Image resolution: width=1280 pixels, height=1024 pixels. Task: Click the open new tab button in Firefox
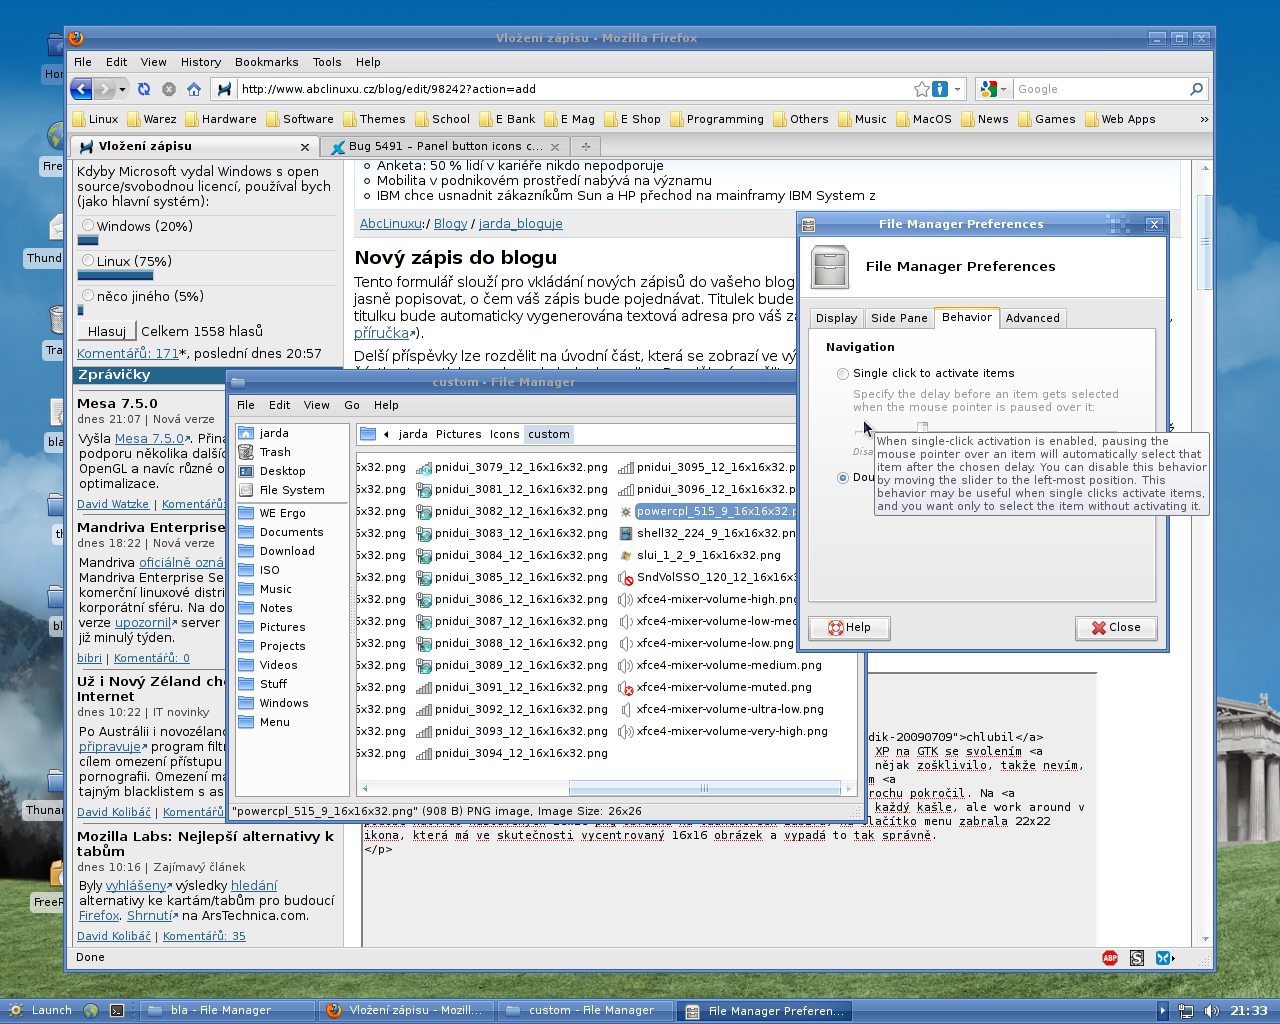tap(586, 146)
